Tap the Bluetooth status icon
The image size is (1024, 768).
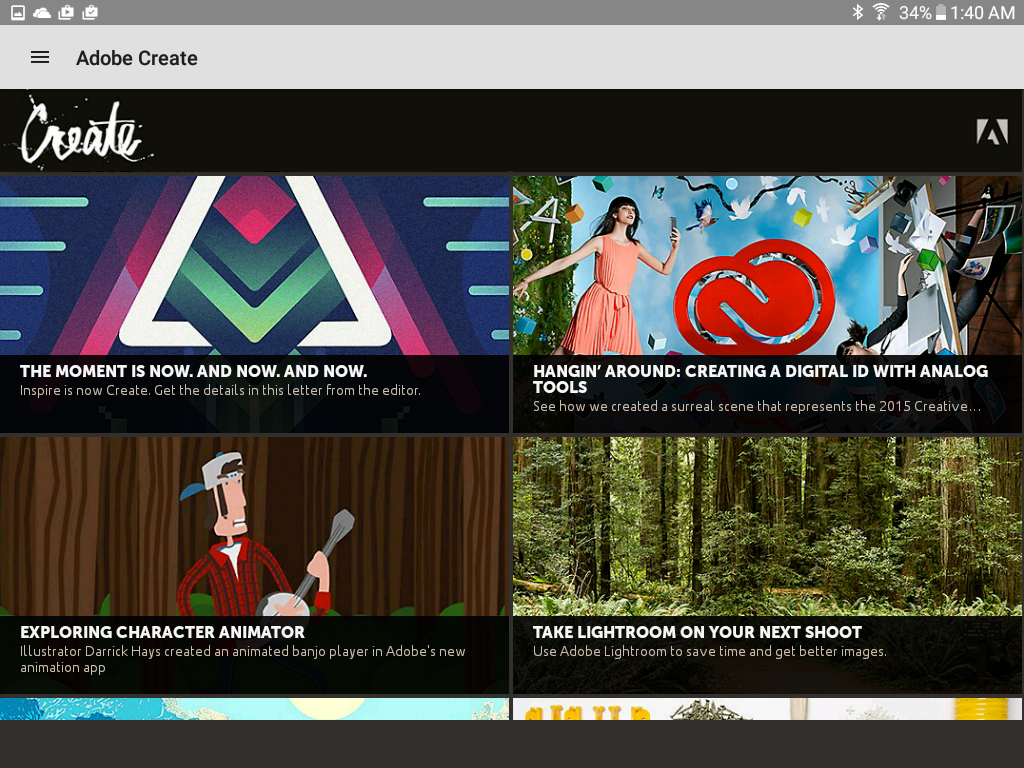click(857, 12)
